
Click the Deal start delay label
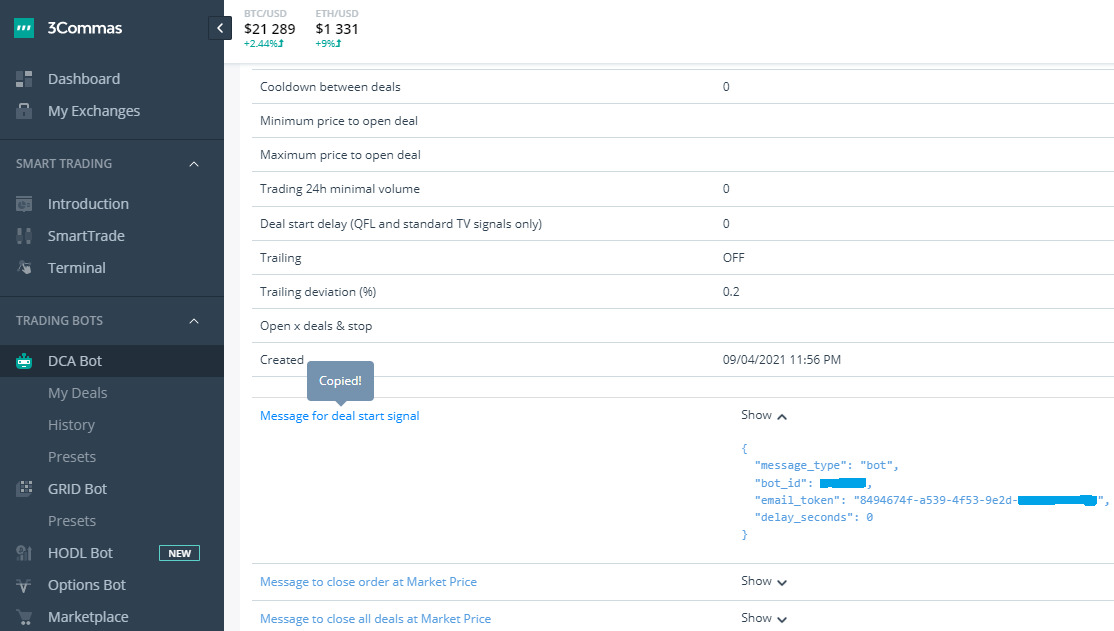point(401,224)
